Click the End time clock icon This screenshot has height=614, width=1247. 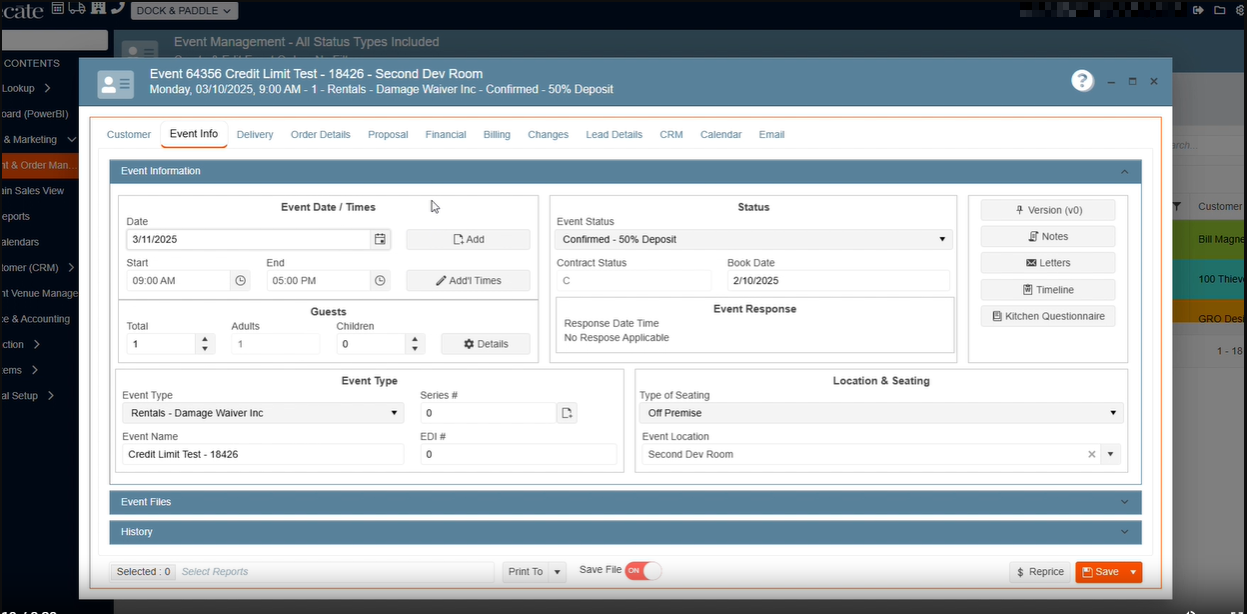tap(380, 281)
